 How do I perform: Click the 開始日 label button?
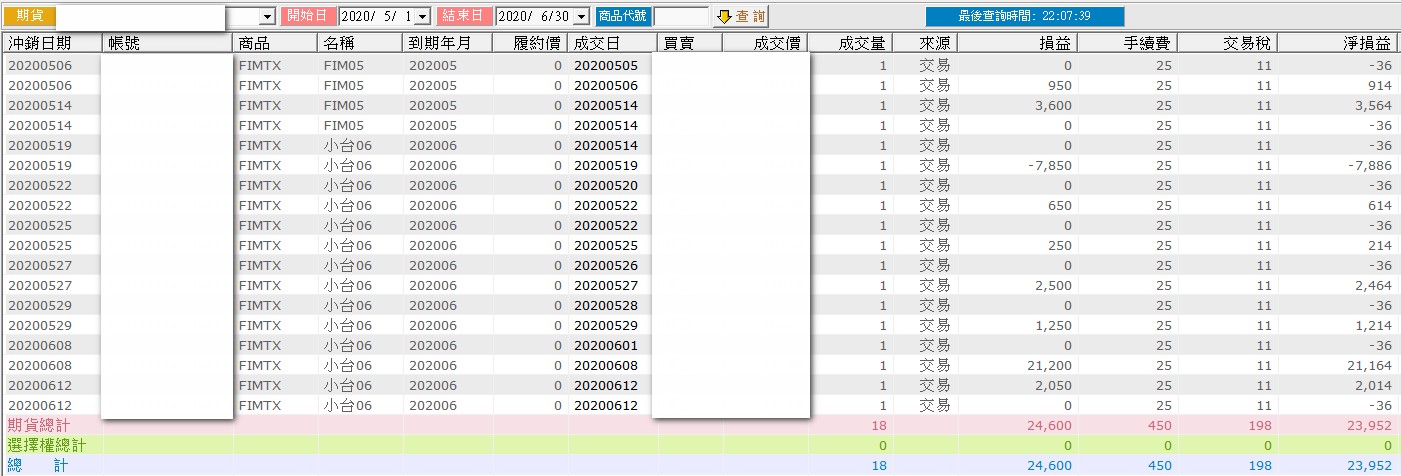[x=308, y=16]
